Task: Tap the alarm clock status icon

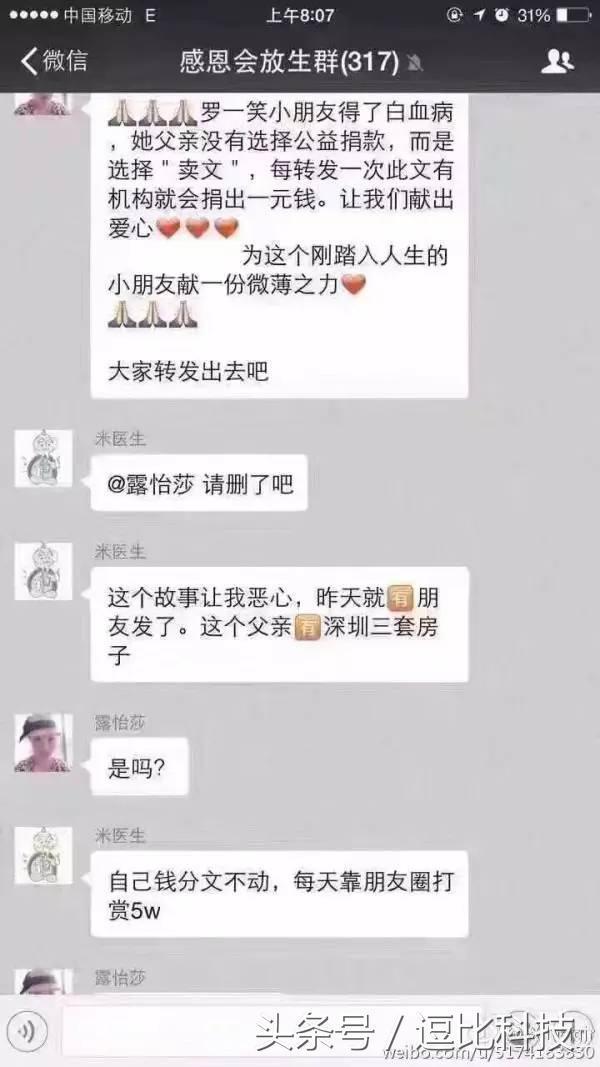Action: [502, 14]
